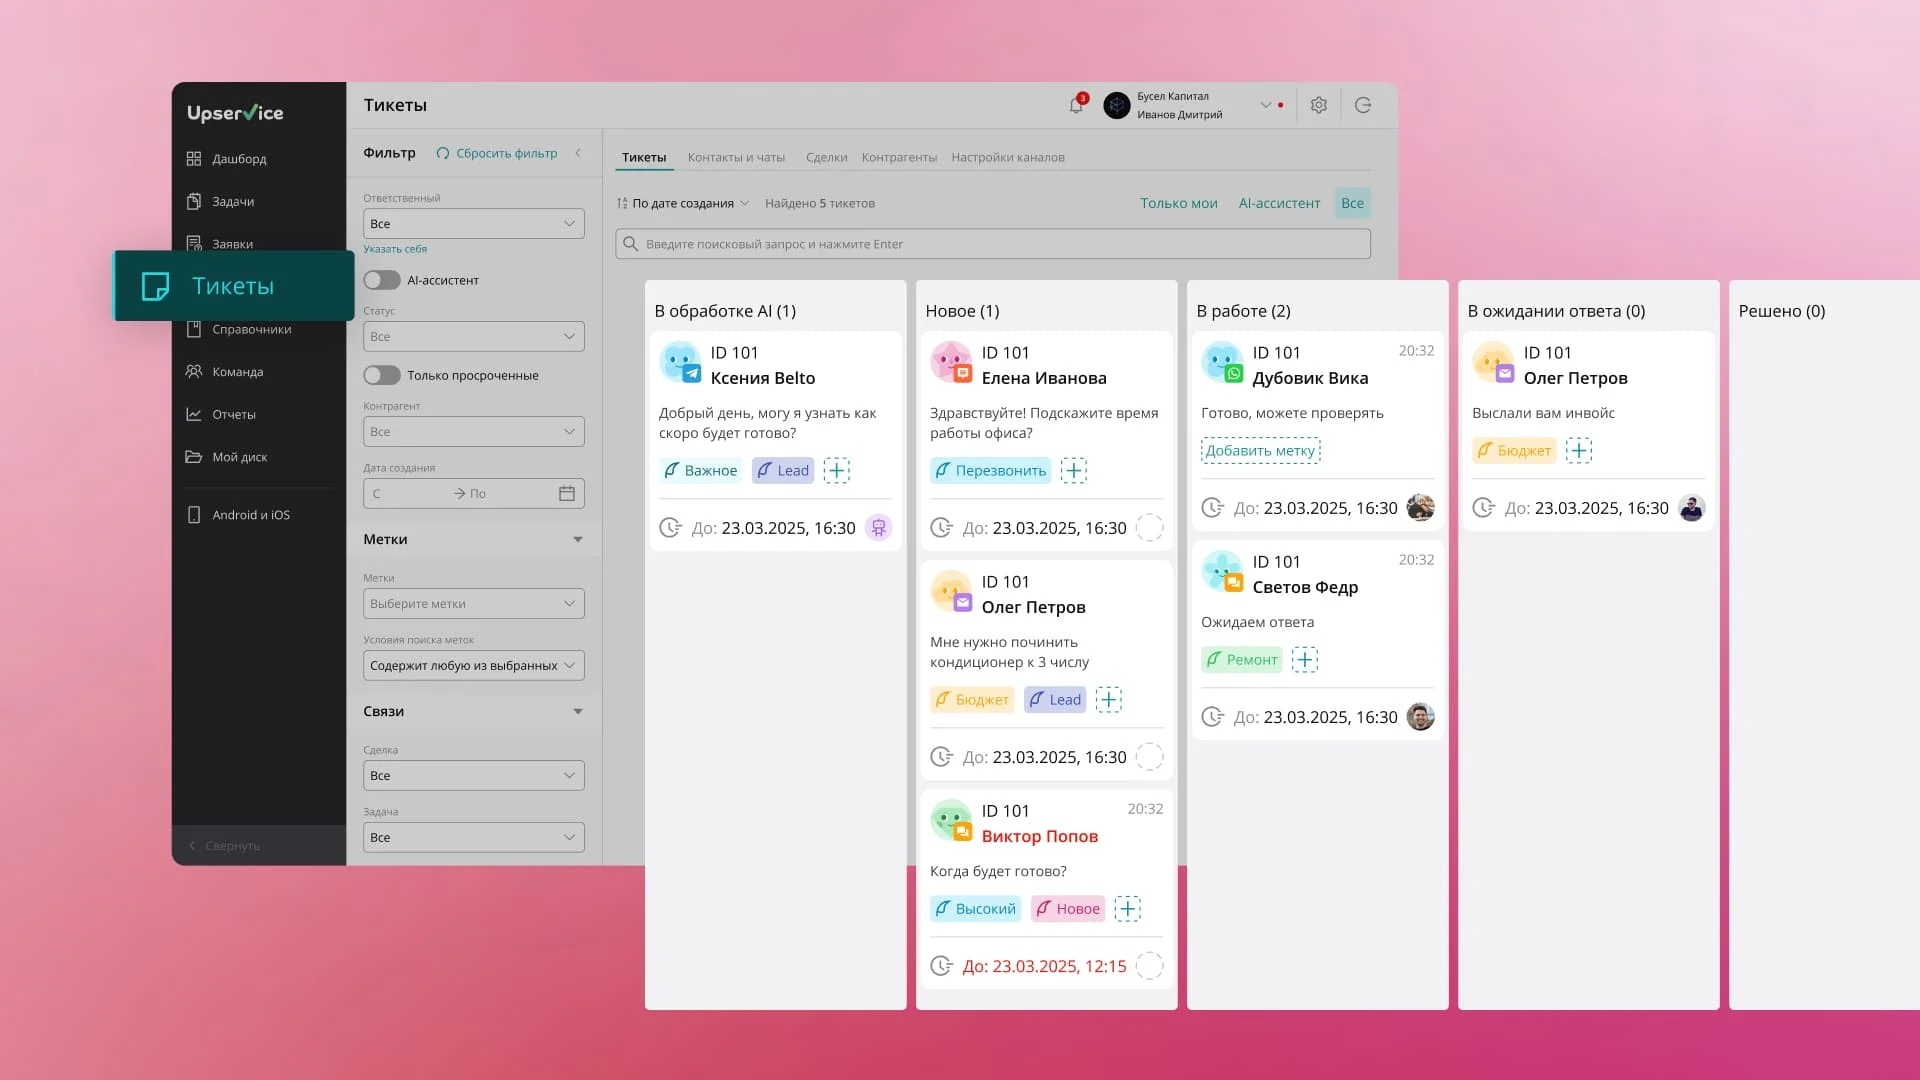
Task: Collapse the Метки section
Action: tap(577, 539)
